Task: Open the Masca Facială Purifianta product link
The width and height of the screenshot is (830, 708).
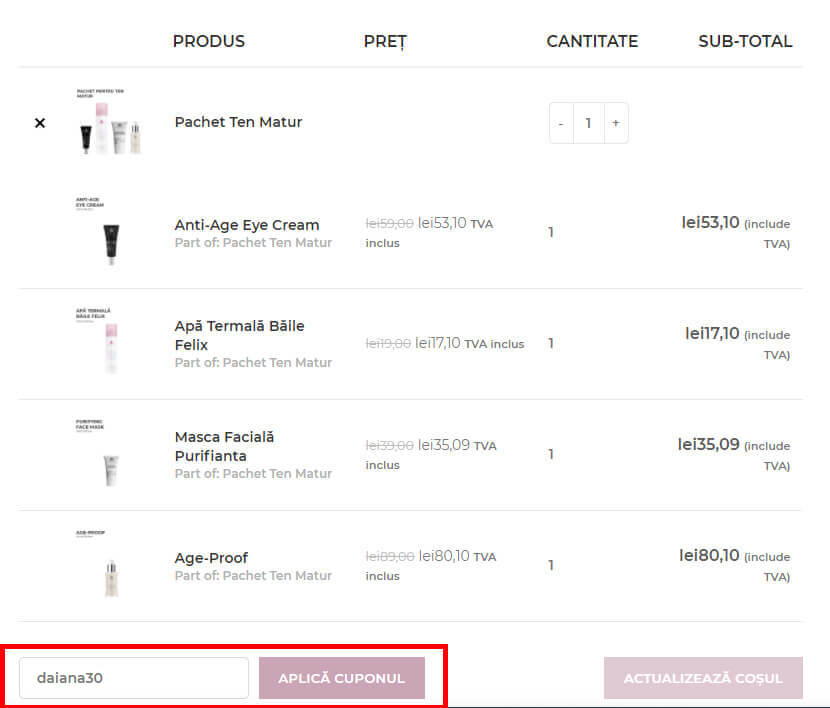Action: click(224, 446)
